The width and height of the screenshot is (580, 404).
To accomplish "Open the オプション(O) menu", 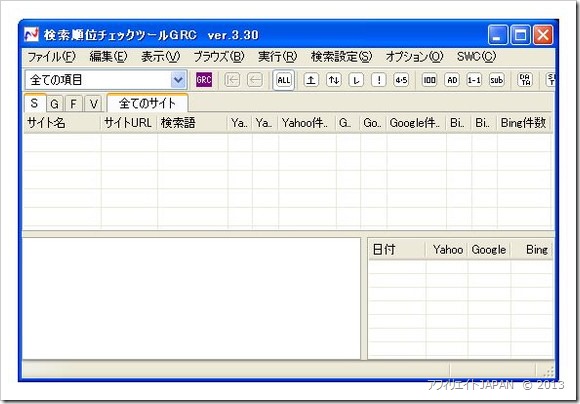I will 414,57.
